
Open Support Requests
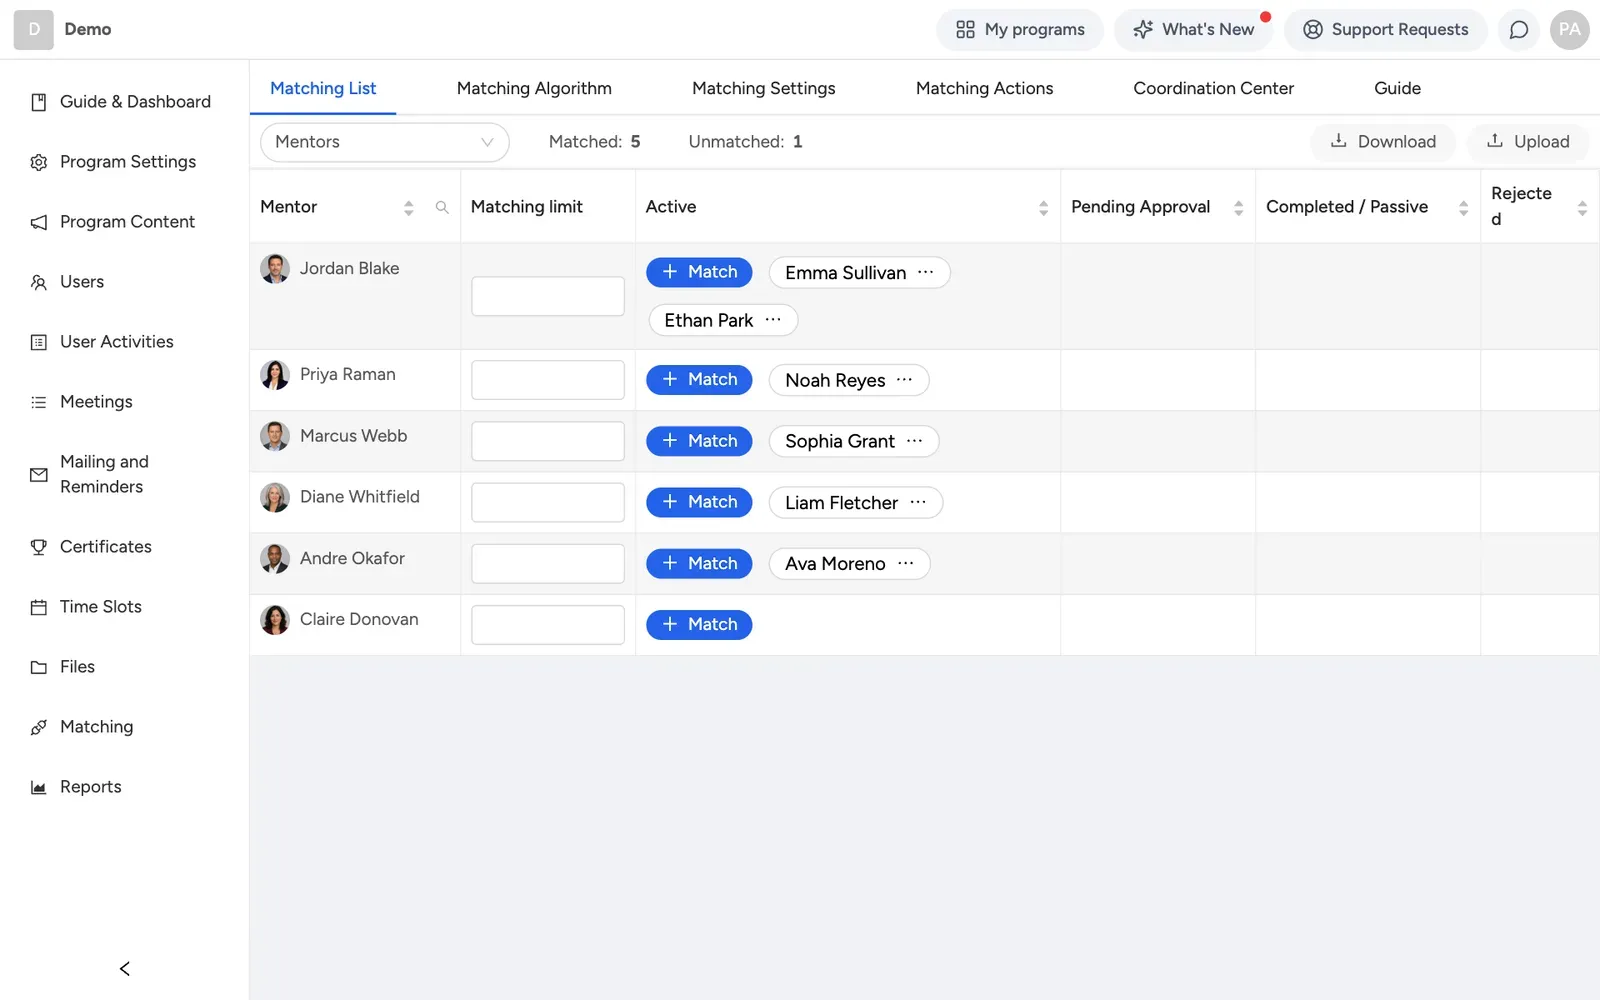[x=1386, y=30]
